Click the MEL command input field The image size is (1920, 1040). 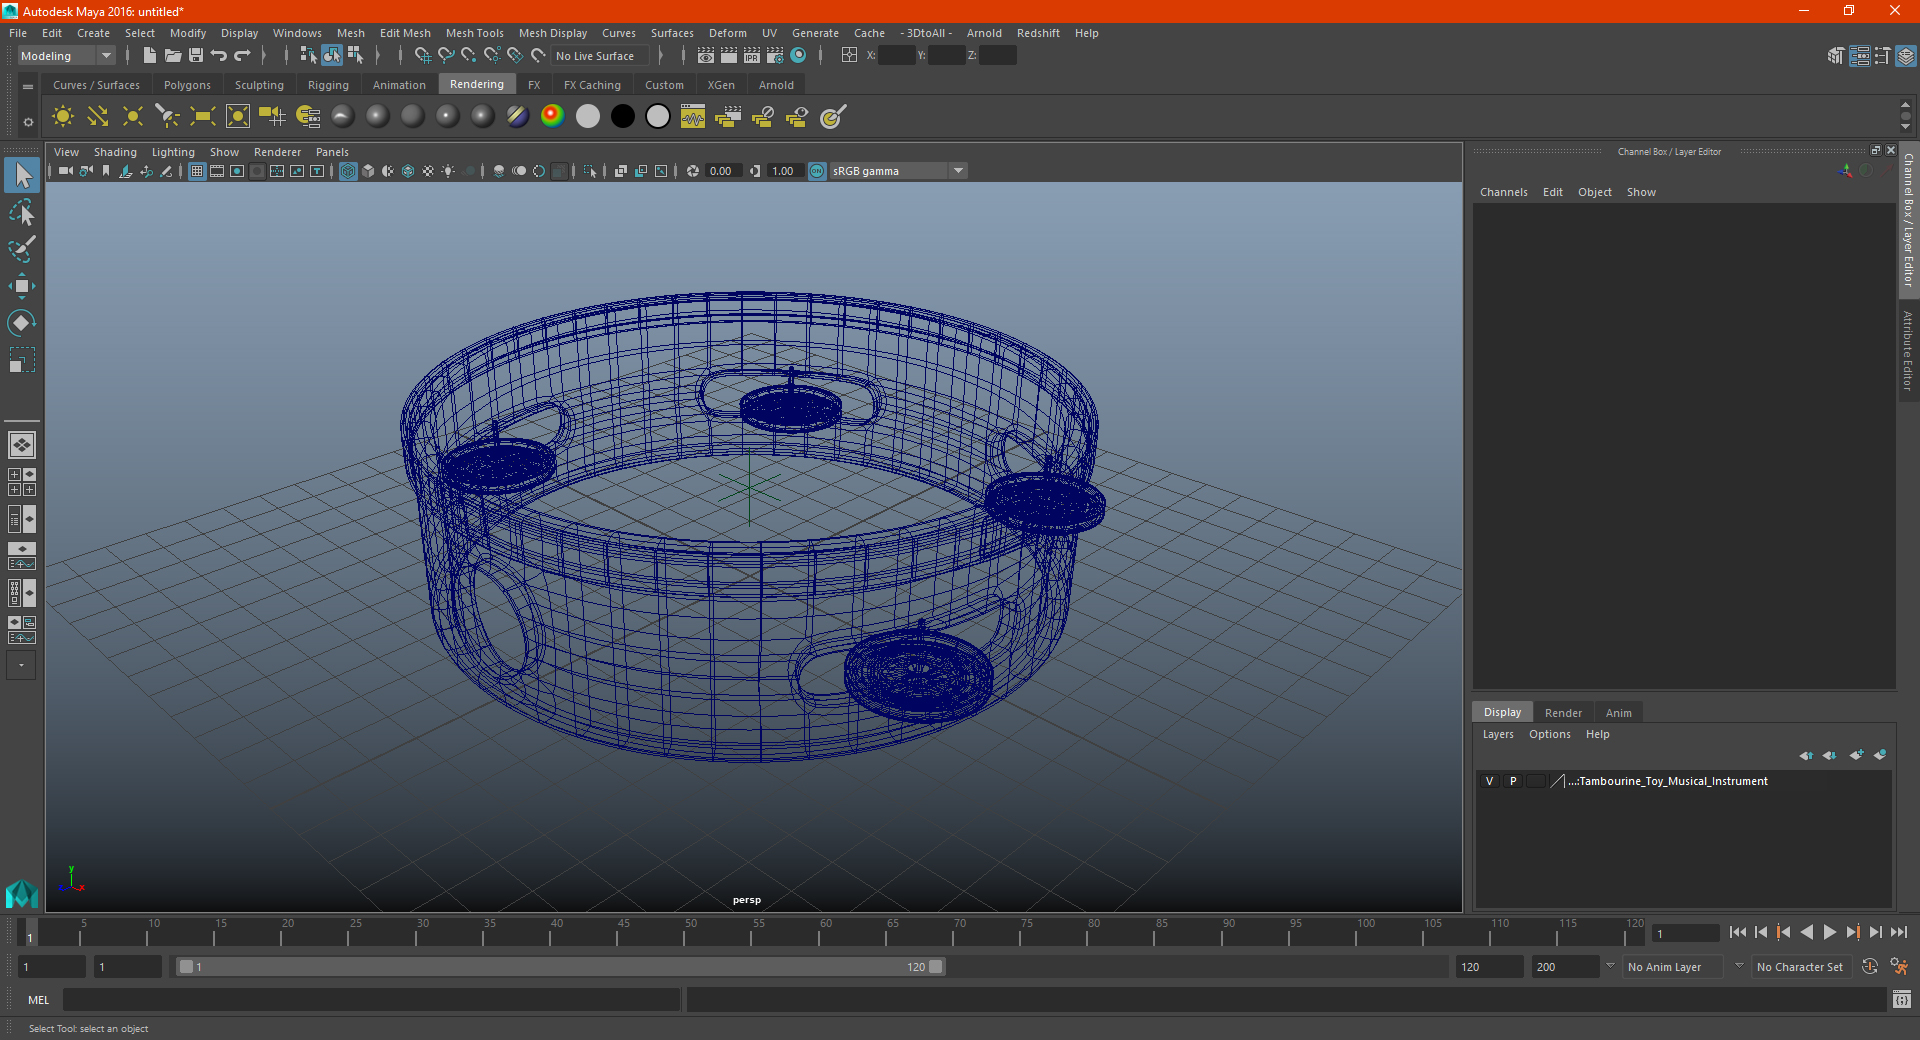click(x=371, y=1000)
